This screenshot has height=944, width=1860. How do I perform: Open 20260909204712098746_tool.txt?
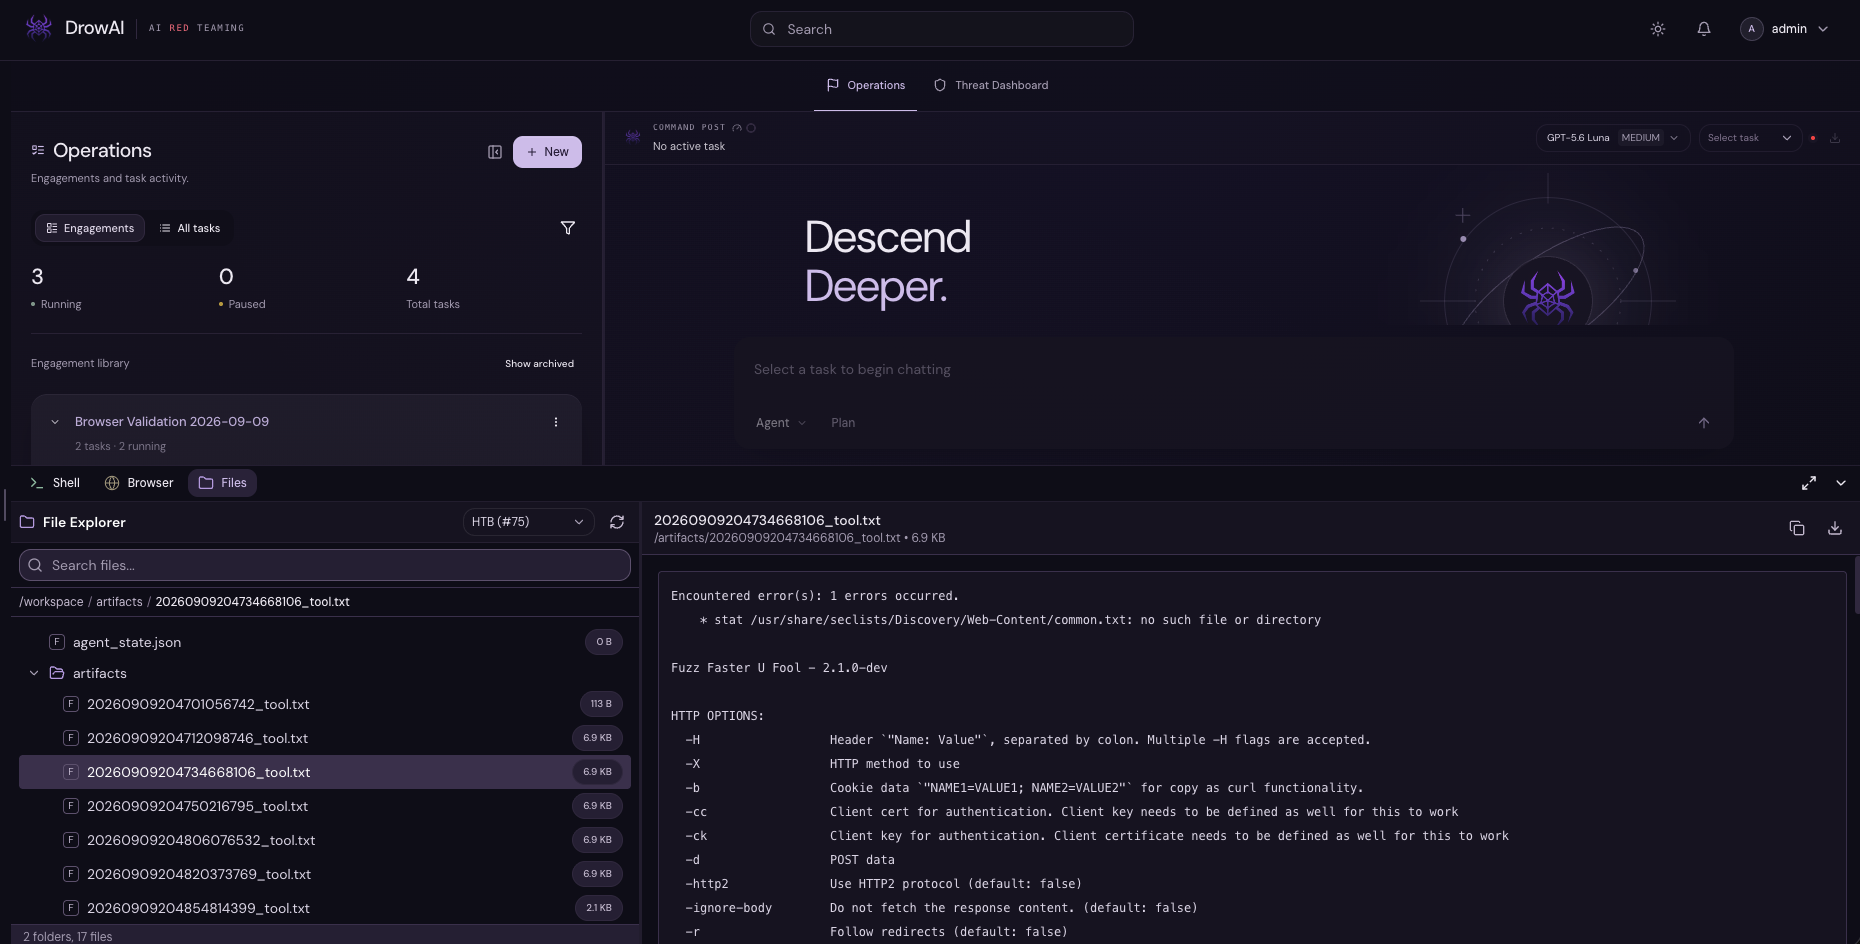pos(325,738)
